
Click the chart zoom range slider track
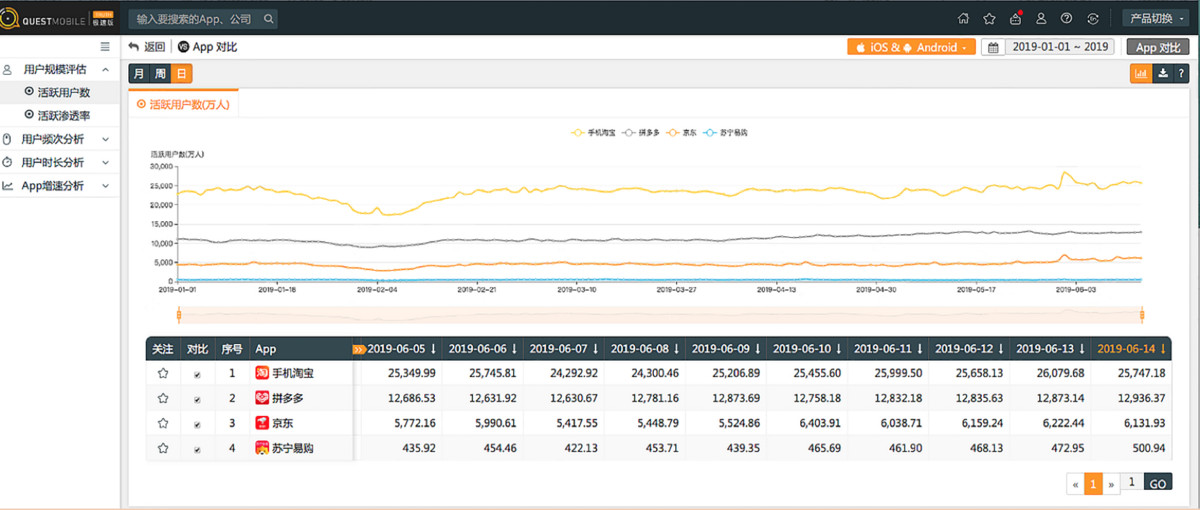point(660,315)
